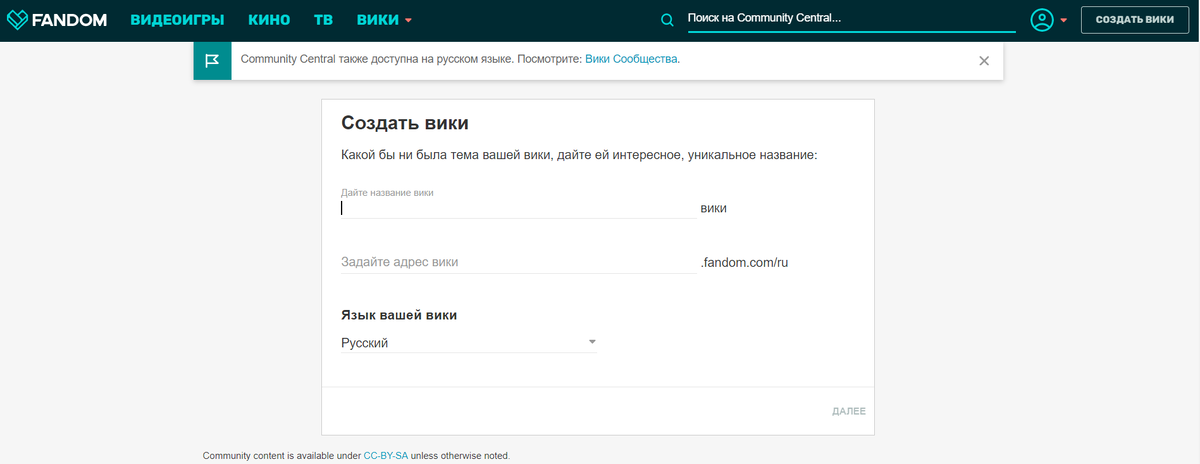Expand the ВИКИ dropdown menu

(x=385, y=20)
